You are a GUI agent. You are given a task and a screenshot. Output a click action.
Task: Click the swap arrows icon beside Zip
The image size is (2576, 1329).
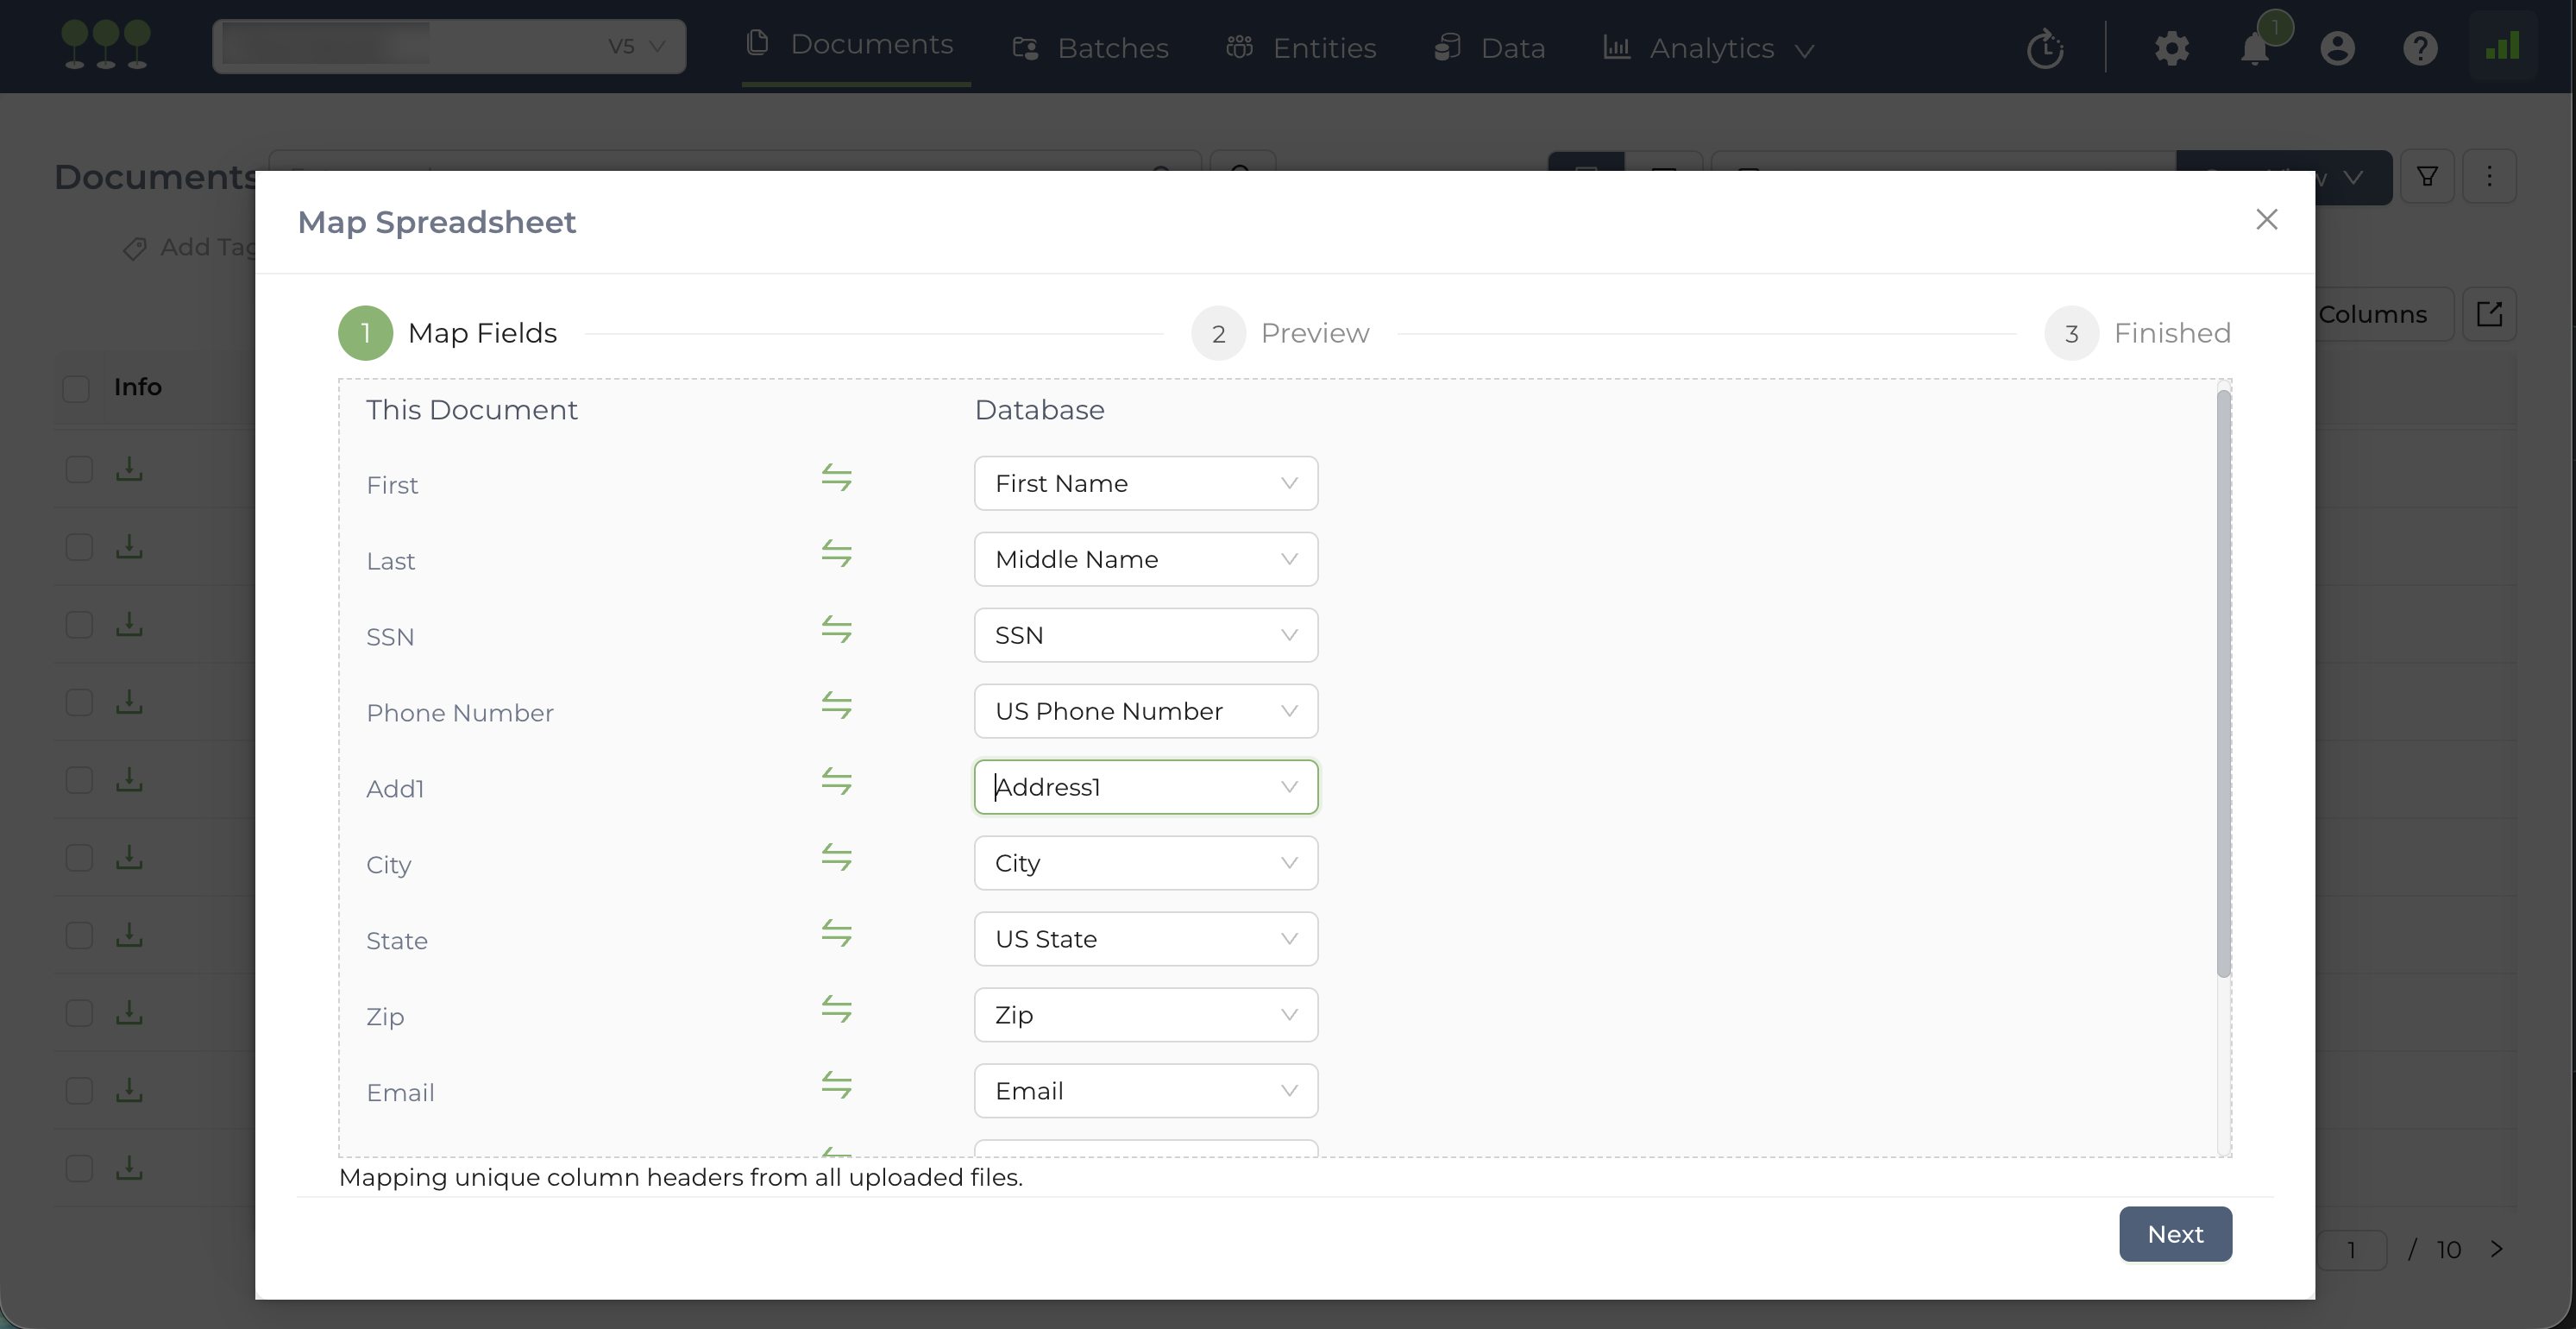tap(836, 1009)
